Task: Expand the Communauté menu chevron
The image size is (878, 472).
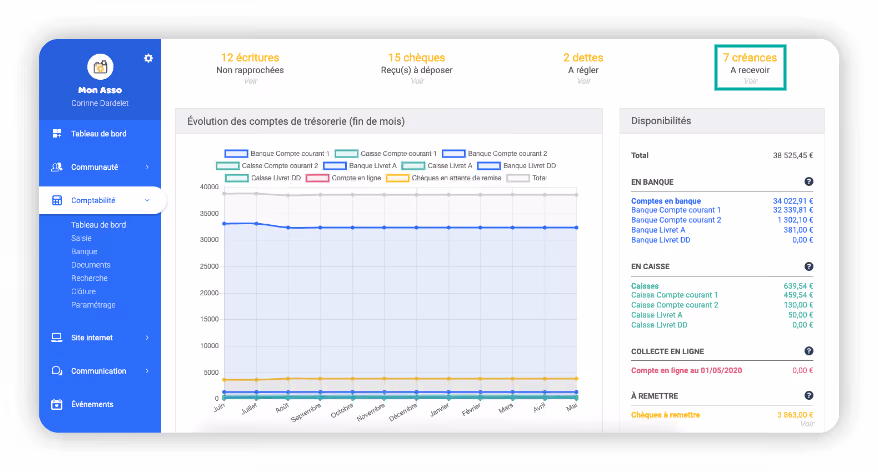Action: [x=147, y=167]
